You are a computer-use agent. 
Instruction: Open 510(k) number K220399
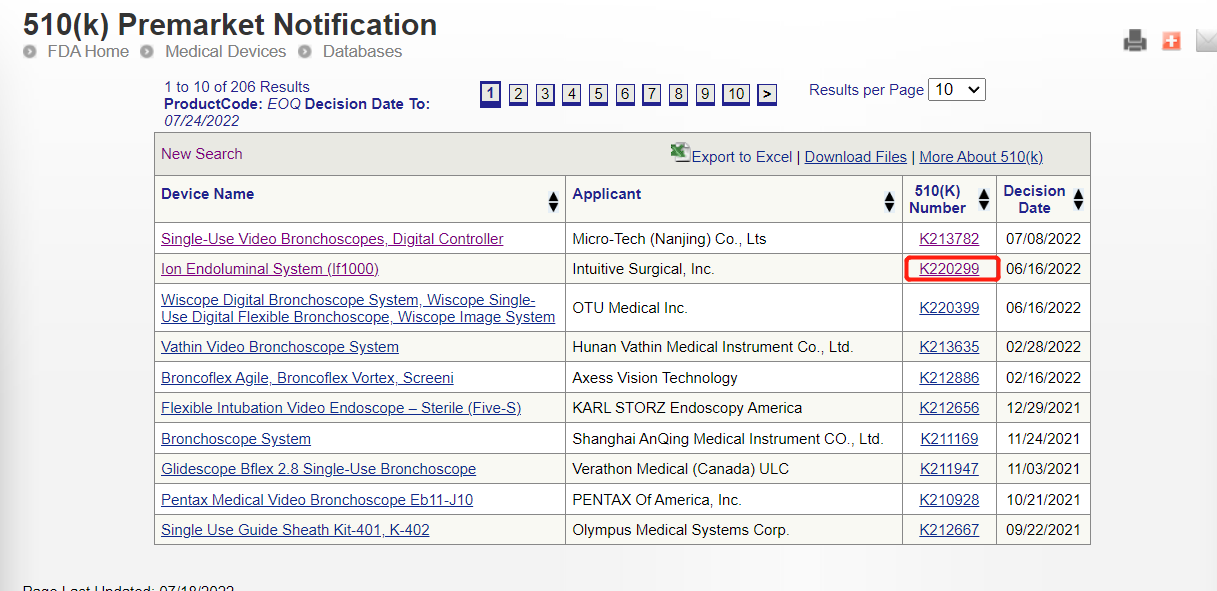tap(949, 308)
